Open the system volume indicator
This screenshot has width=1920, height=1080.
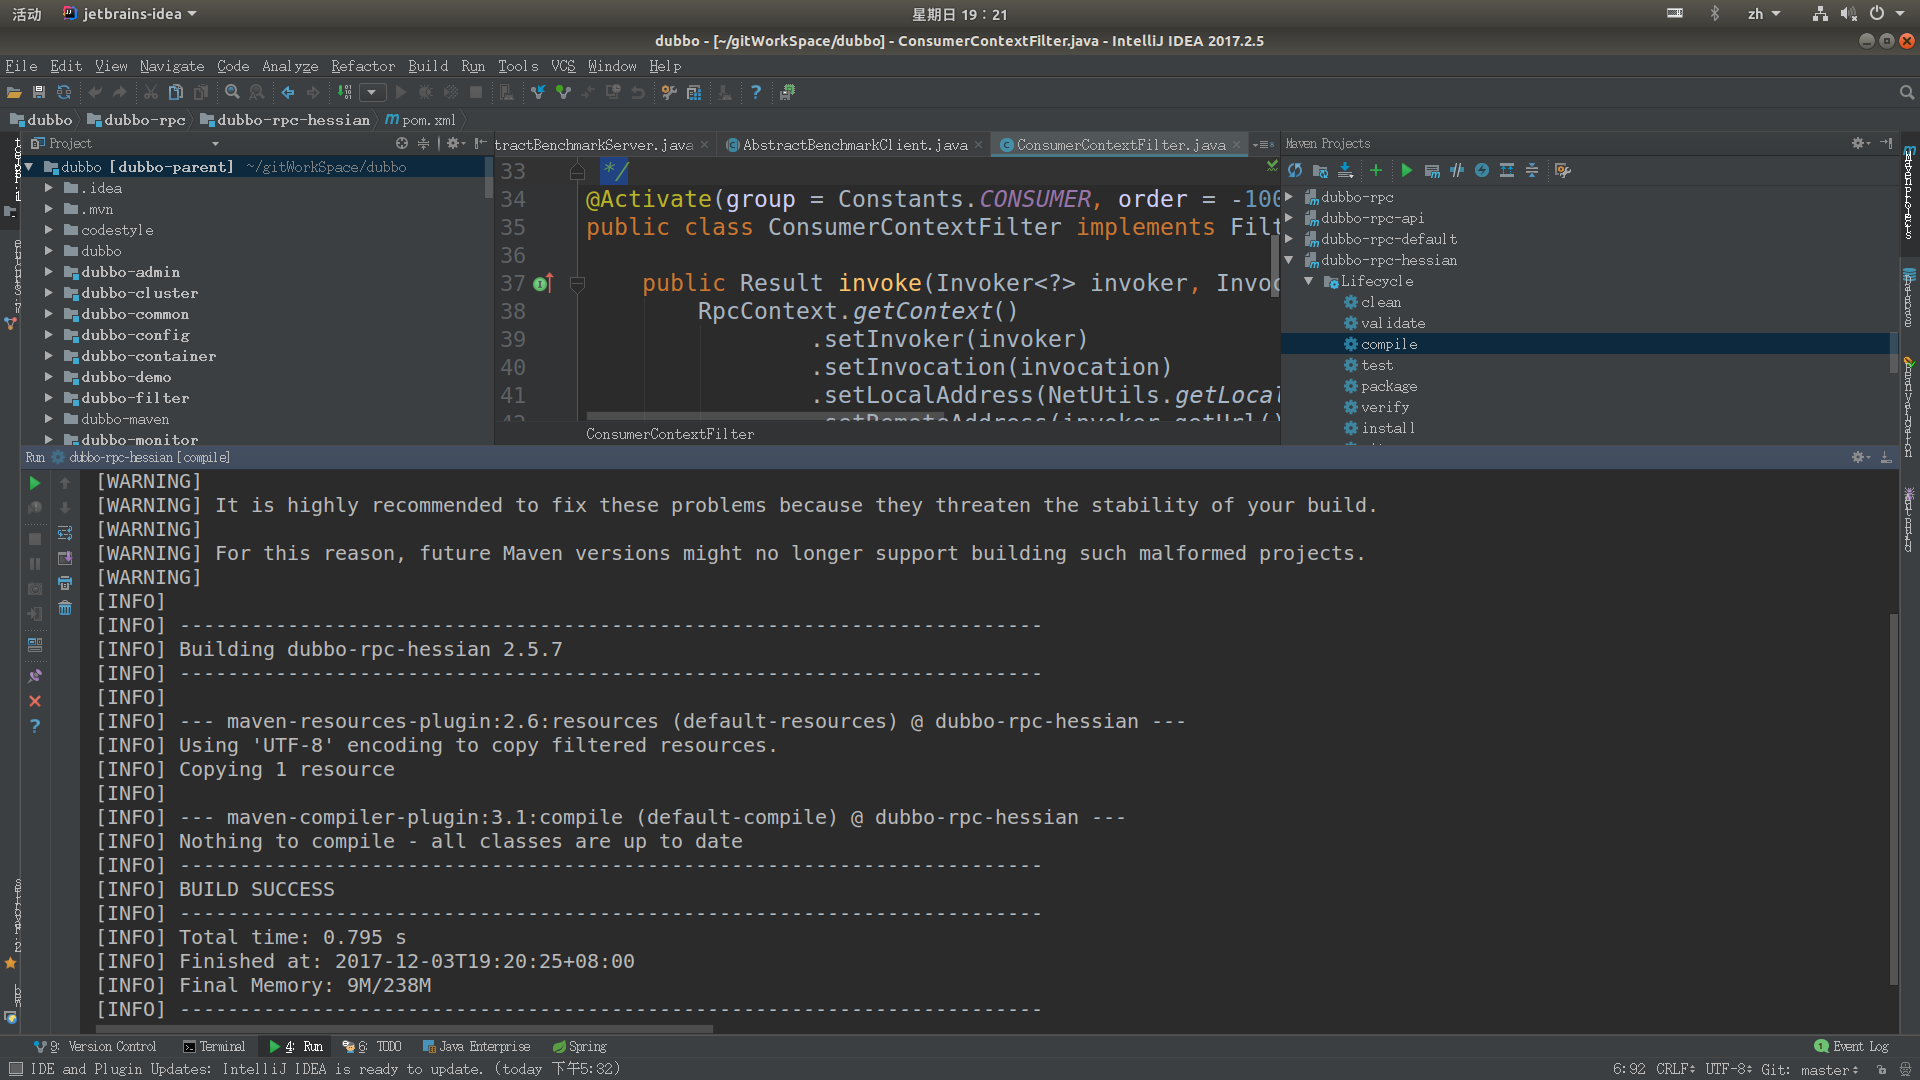(1848, 14)
